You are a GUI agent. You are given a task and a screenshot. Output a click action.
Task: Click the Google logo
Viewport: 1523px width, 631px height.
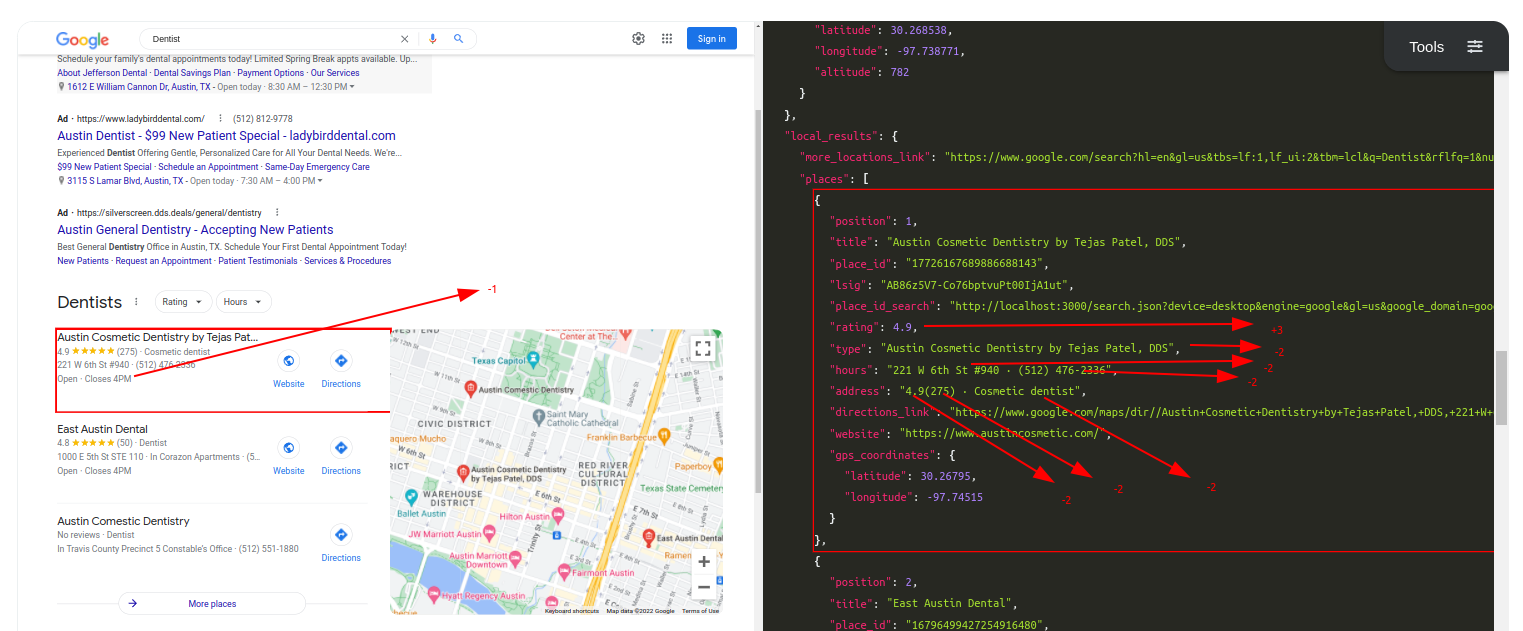[x=82, y=39]
